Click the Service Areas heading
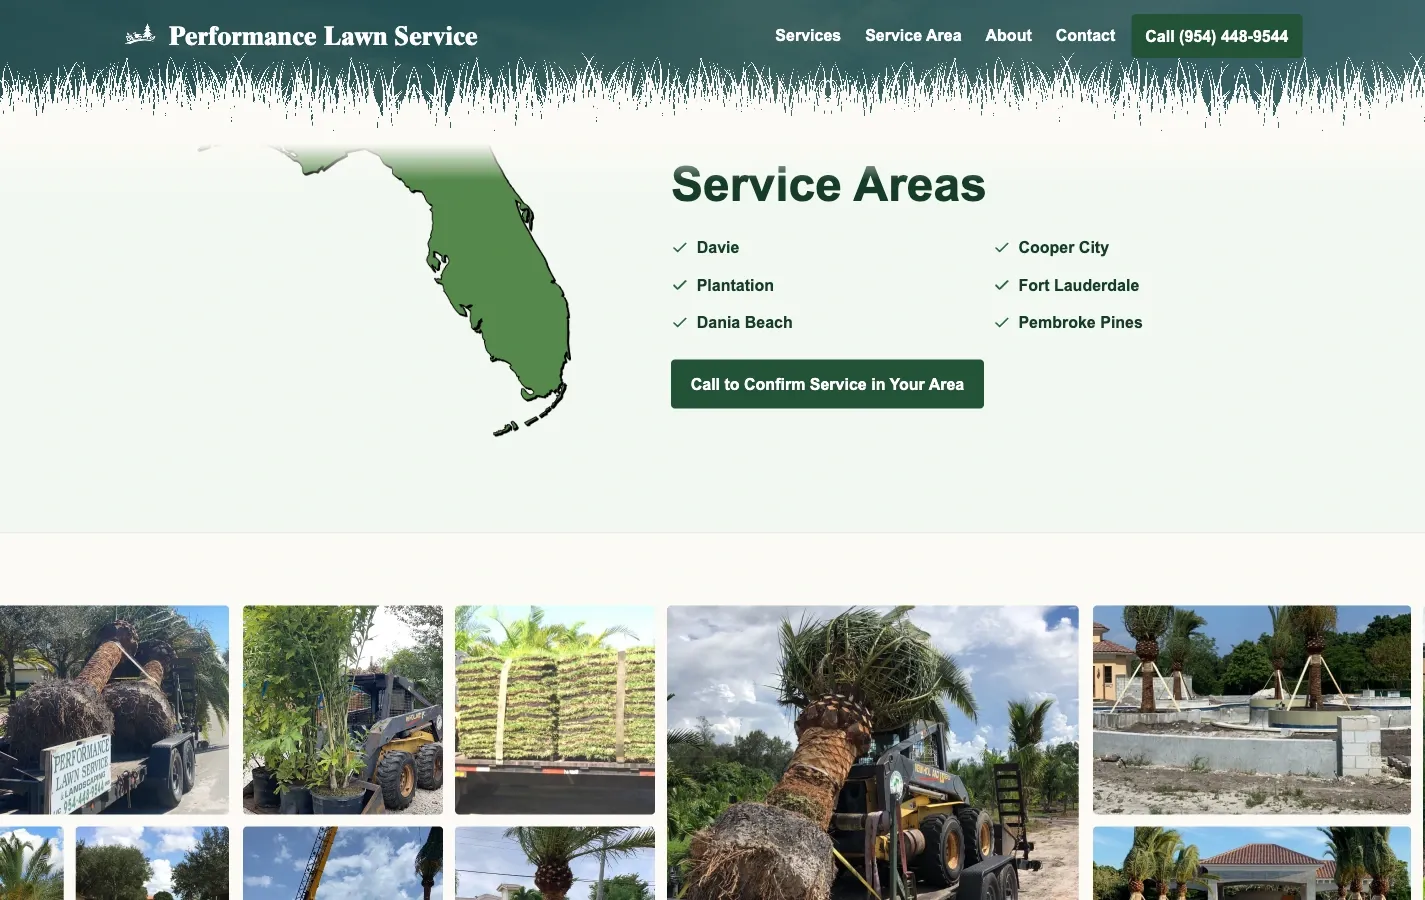 (828, 184)
